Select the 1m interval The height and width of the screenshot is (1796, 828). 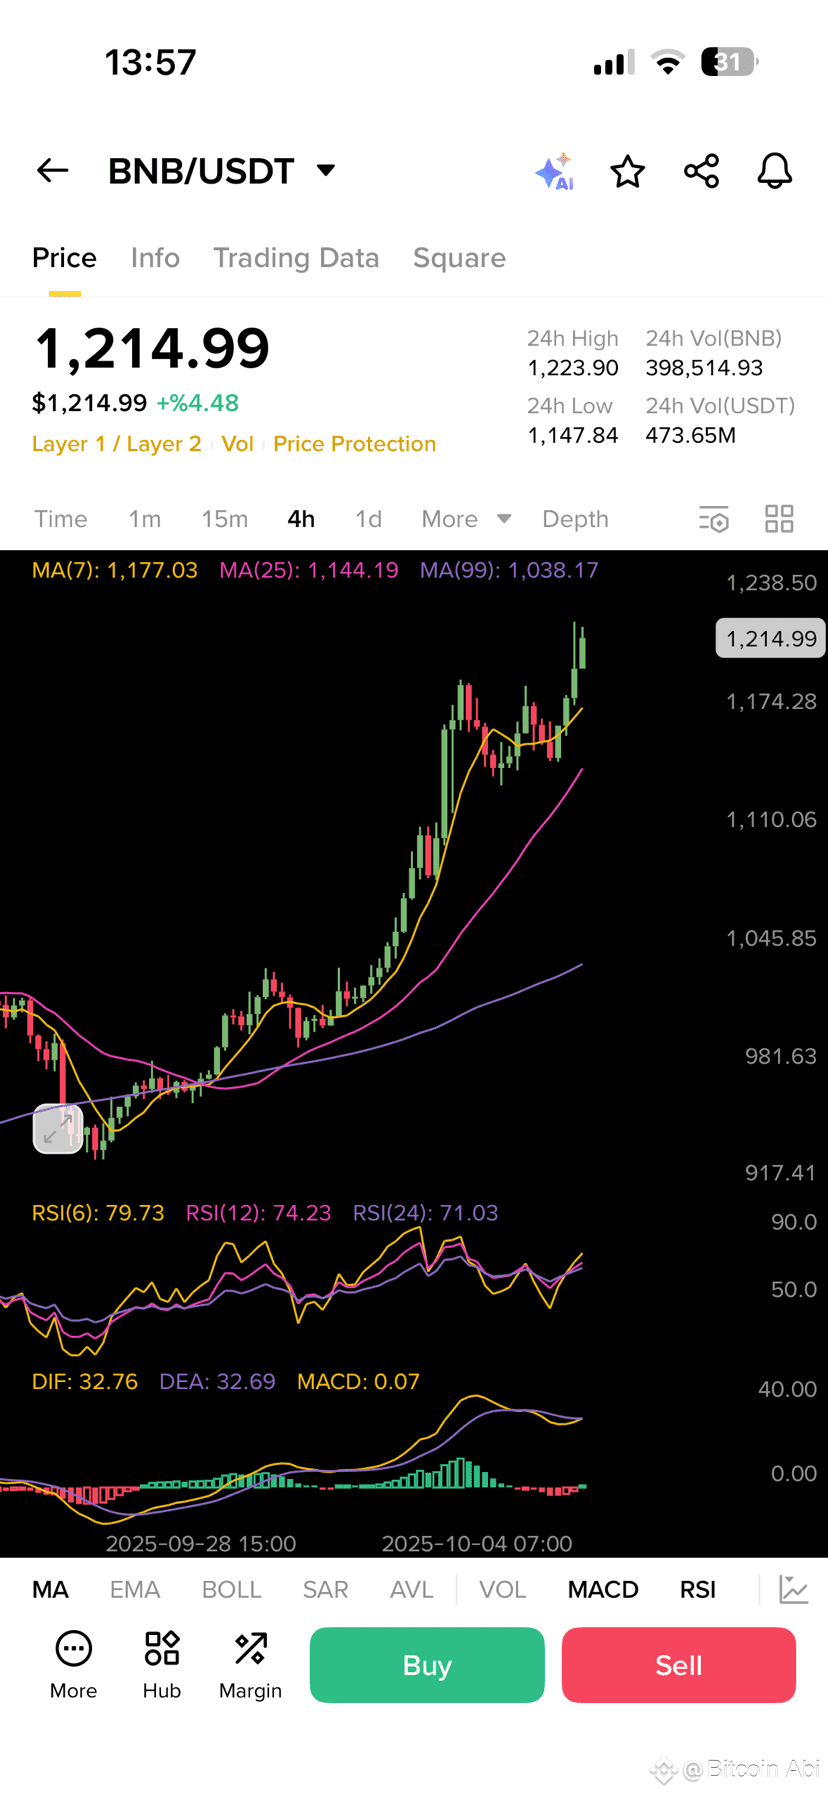[145, 519]
